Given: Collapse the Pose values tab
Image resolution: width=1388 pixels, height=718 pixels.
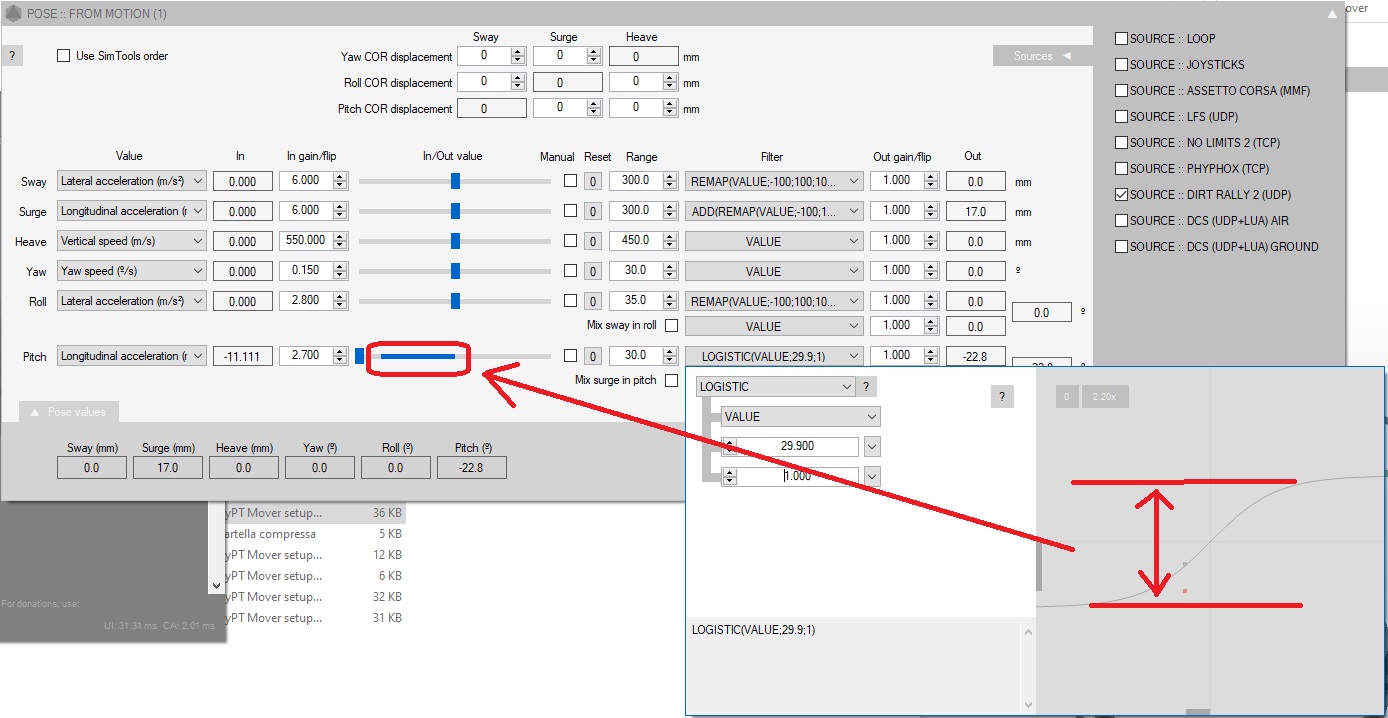Looking at the screenshot, I should coord(68,412).
